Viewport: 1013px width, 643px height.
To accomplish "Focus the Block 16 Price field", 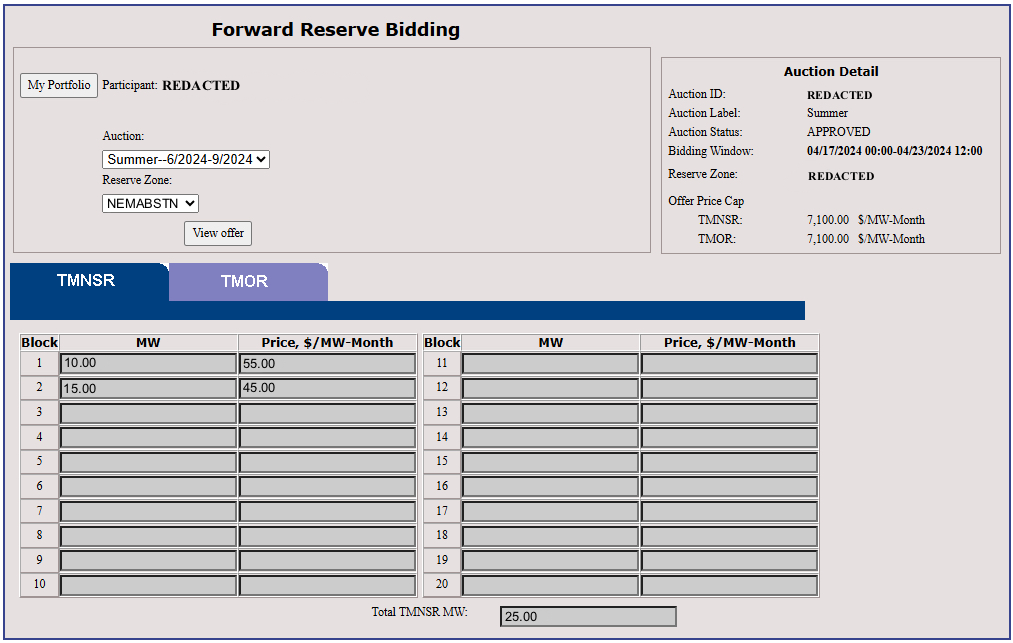I will point(729,487).
